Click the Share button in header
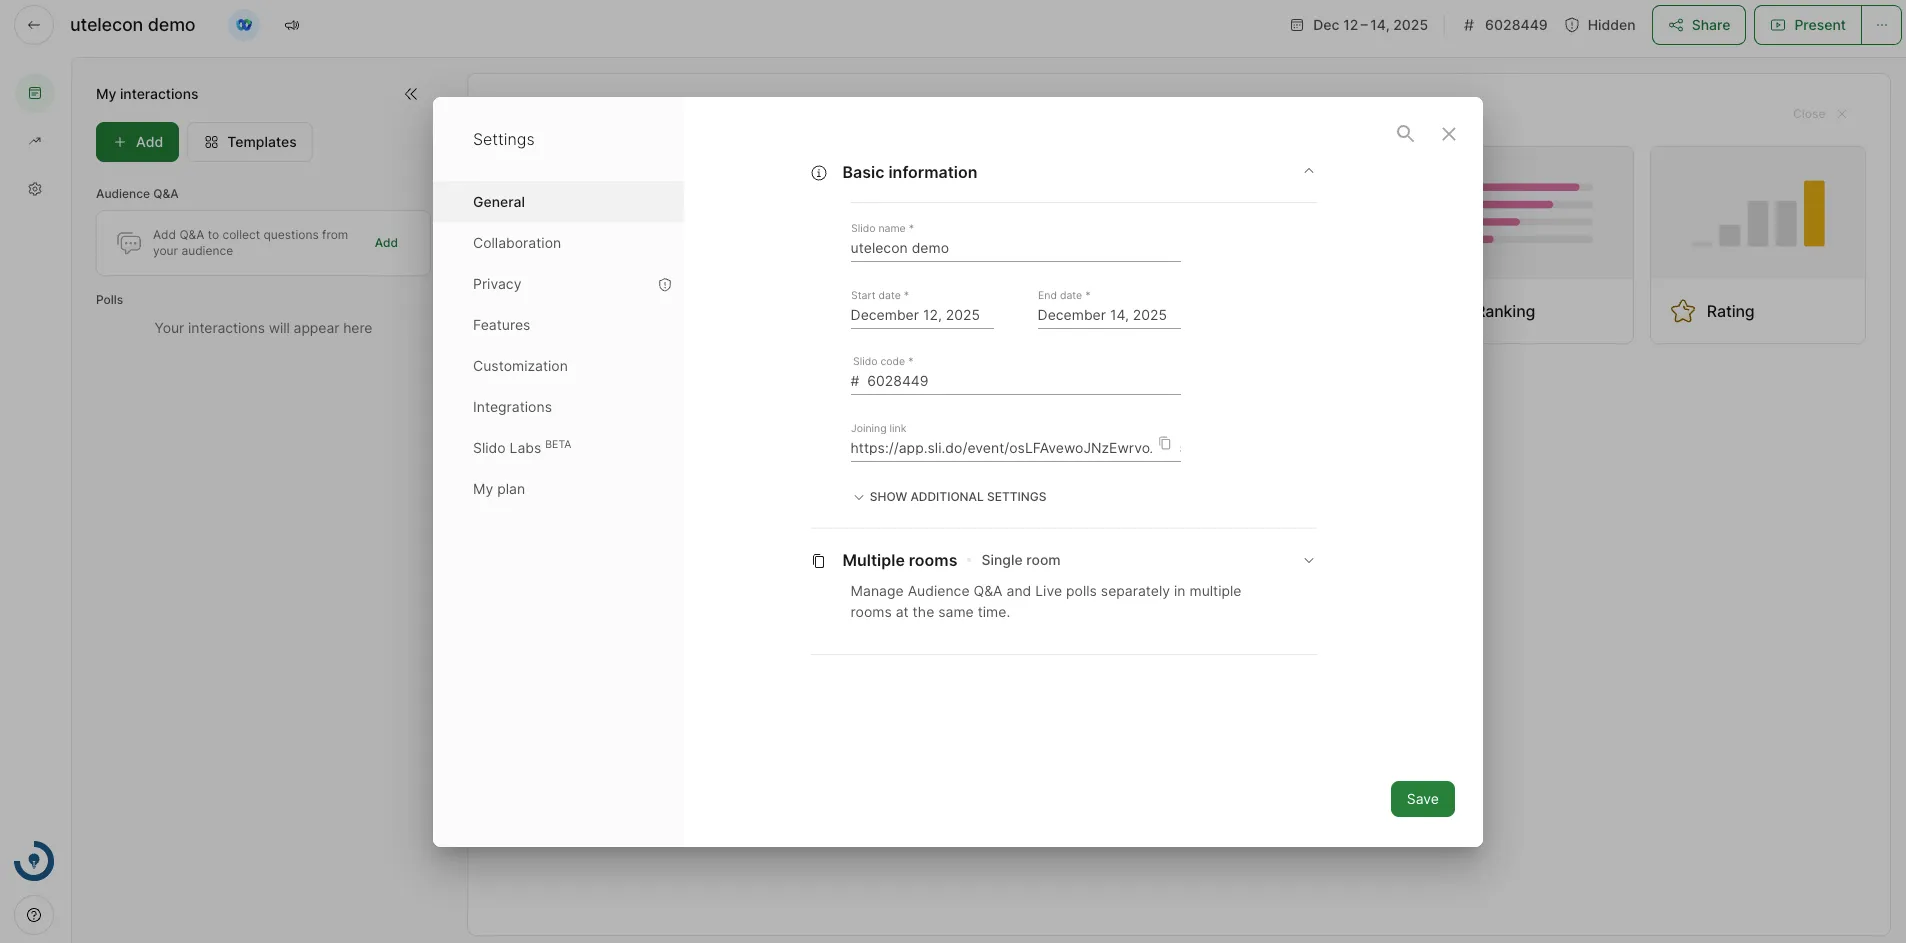Viewport: 1906px width, 943px height. (1698, 25)
